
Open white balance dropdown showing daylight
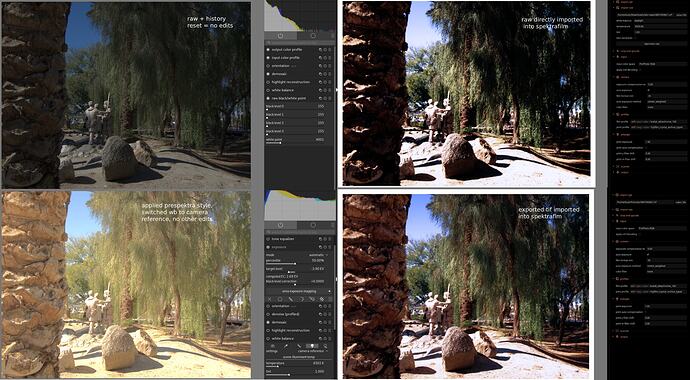click(661, 21)
